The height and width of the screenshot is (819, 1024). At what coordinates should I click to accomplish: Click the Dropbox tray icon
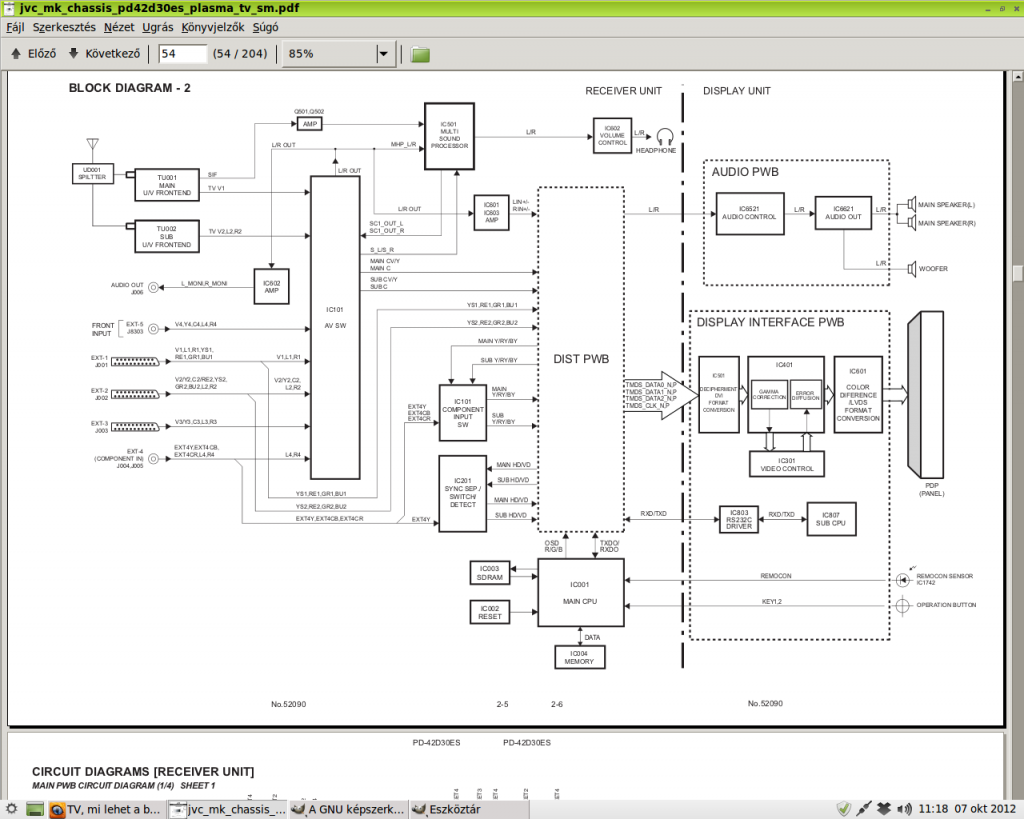[884, 809]
